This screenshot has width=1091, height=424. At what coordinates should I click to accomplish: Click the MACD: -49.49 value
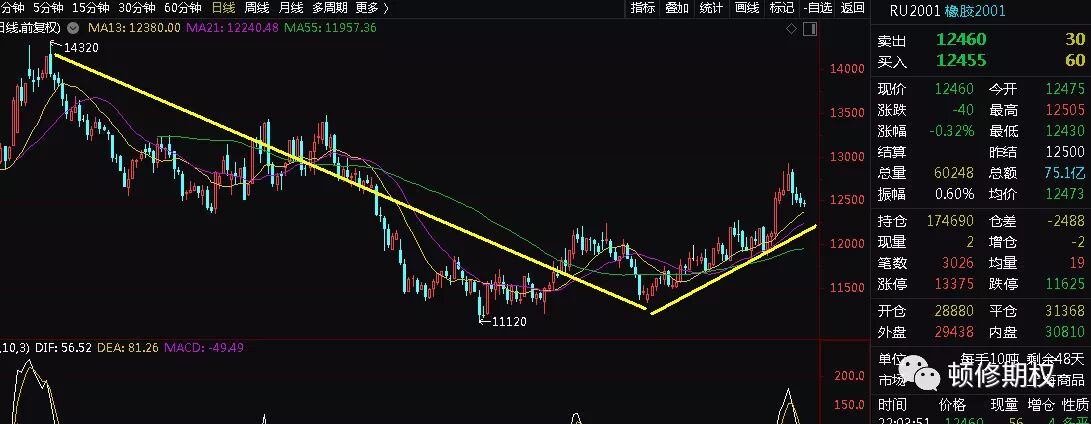(x=204, y=347)
